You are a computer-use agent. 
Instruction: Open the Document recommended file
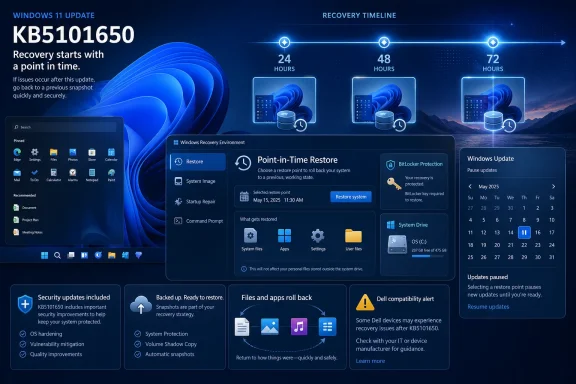point(25,208)
